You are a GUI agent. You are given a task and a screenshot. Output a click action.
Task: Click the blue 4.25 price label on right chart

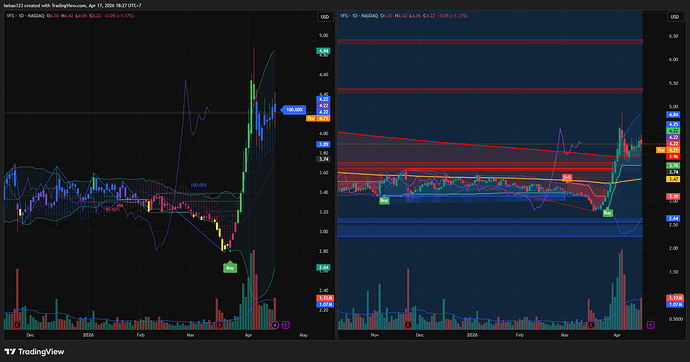point(674,124)
